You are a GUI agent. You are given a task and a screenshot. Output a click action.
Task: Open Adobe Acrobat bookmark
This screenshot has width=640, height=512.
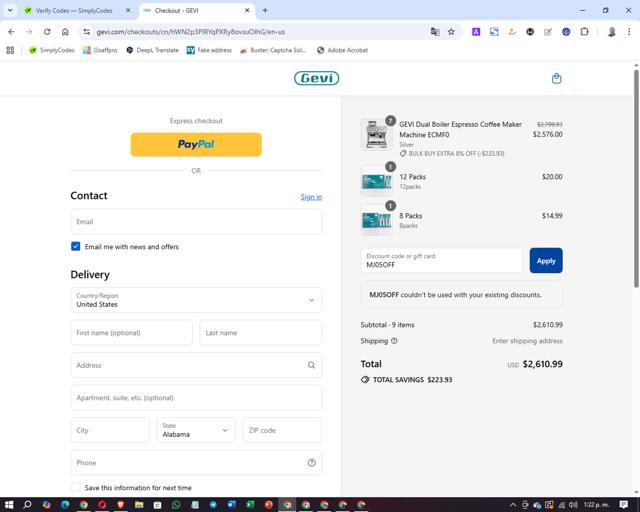point(342,50)
